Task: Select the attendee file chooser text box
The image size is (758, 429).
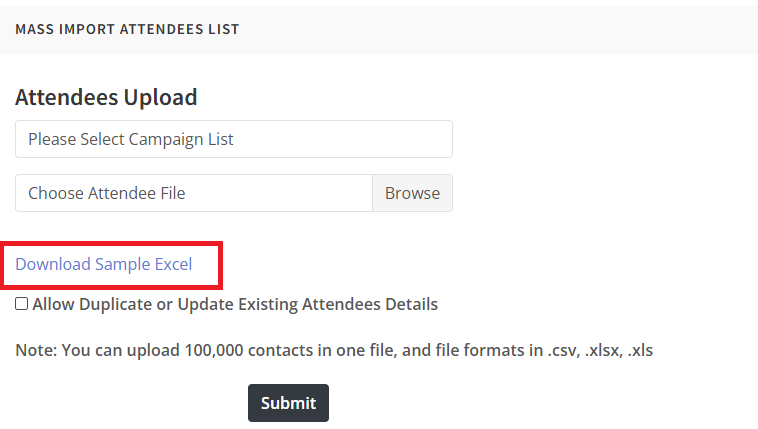Action: 194,193
